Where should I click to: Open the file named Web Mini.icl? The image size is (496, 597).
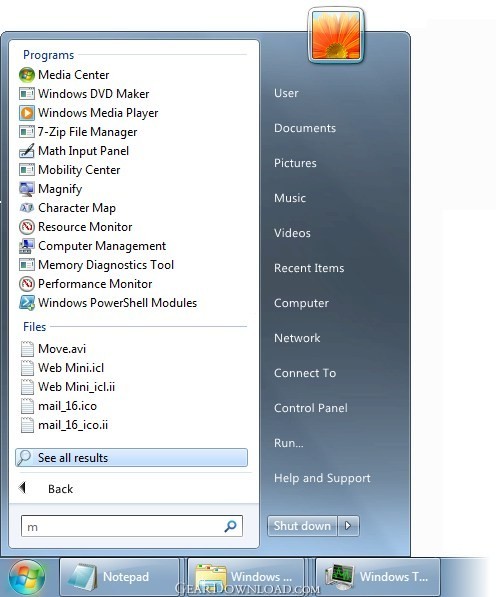pos(71,368)
